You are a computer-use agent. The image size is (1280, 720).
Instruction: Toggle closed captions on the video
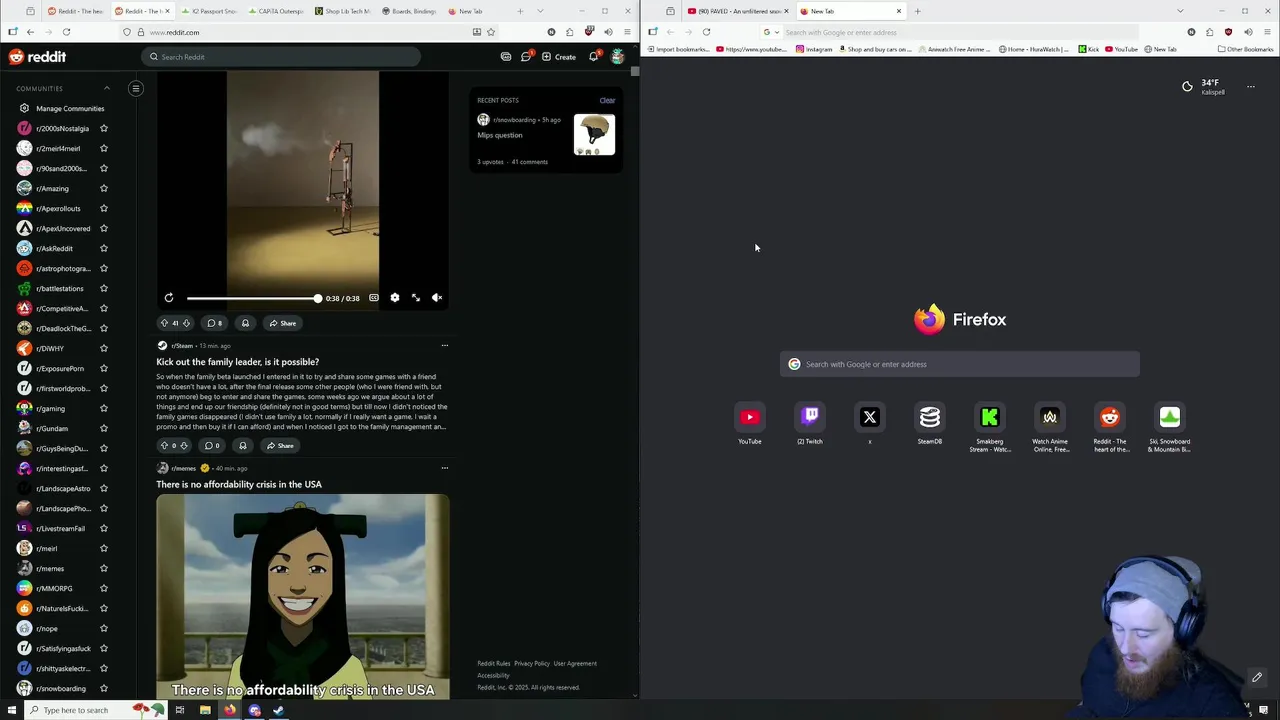tap(374, 298)
